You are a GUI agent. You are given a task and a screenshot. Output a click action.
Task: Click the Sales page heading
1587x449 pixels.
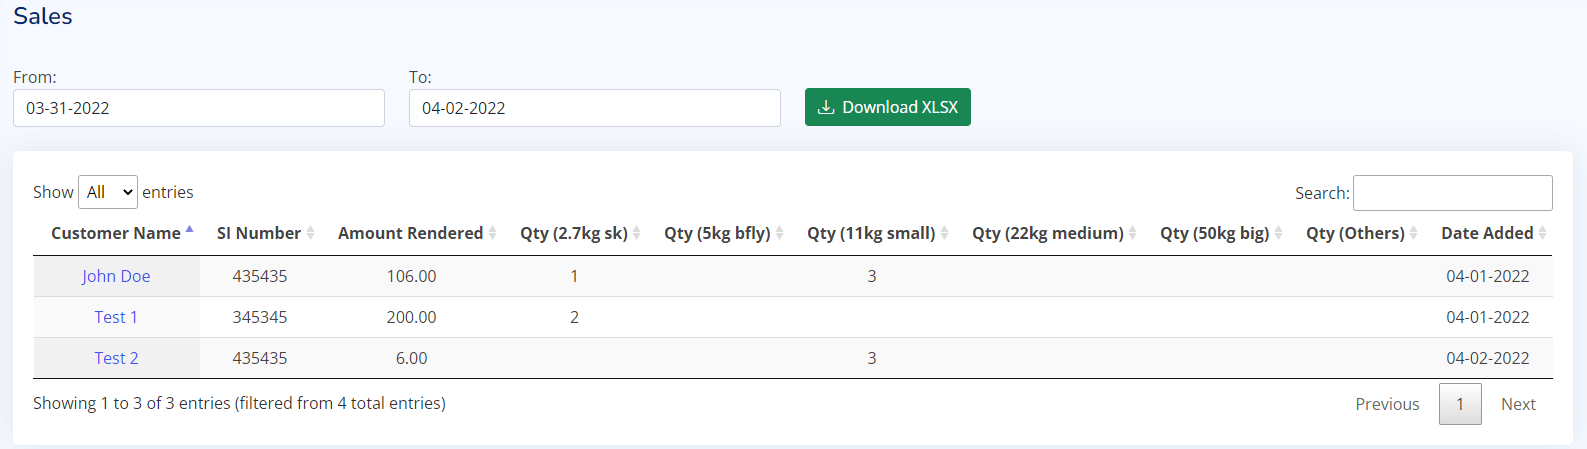pyautogui.click(x=43, y=16)
